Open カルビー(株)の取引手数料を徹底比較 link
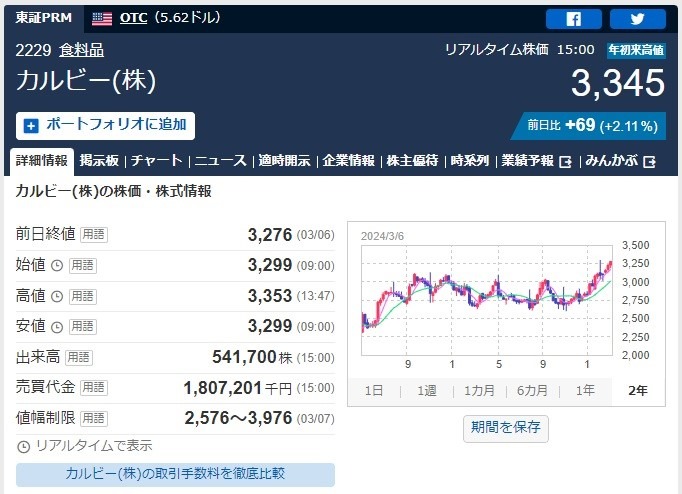Viewport: 682px width, 494px height. click(x=175, y=474)
